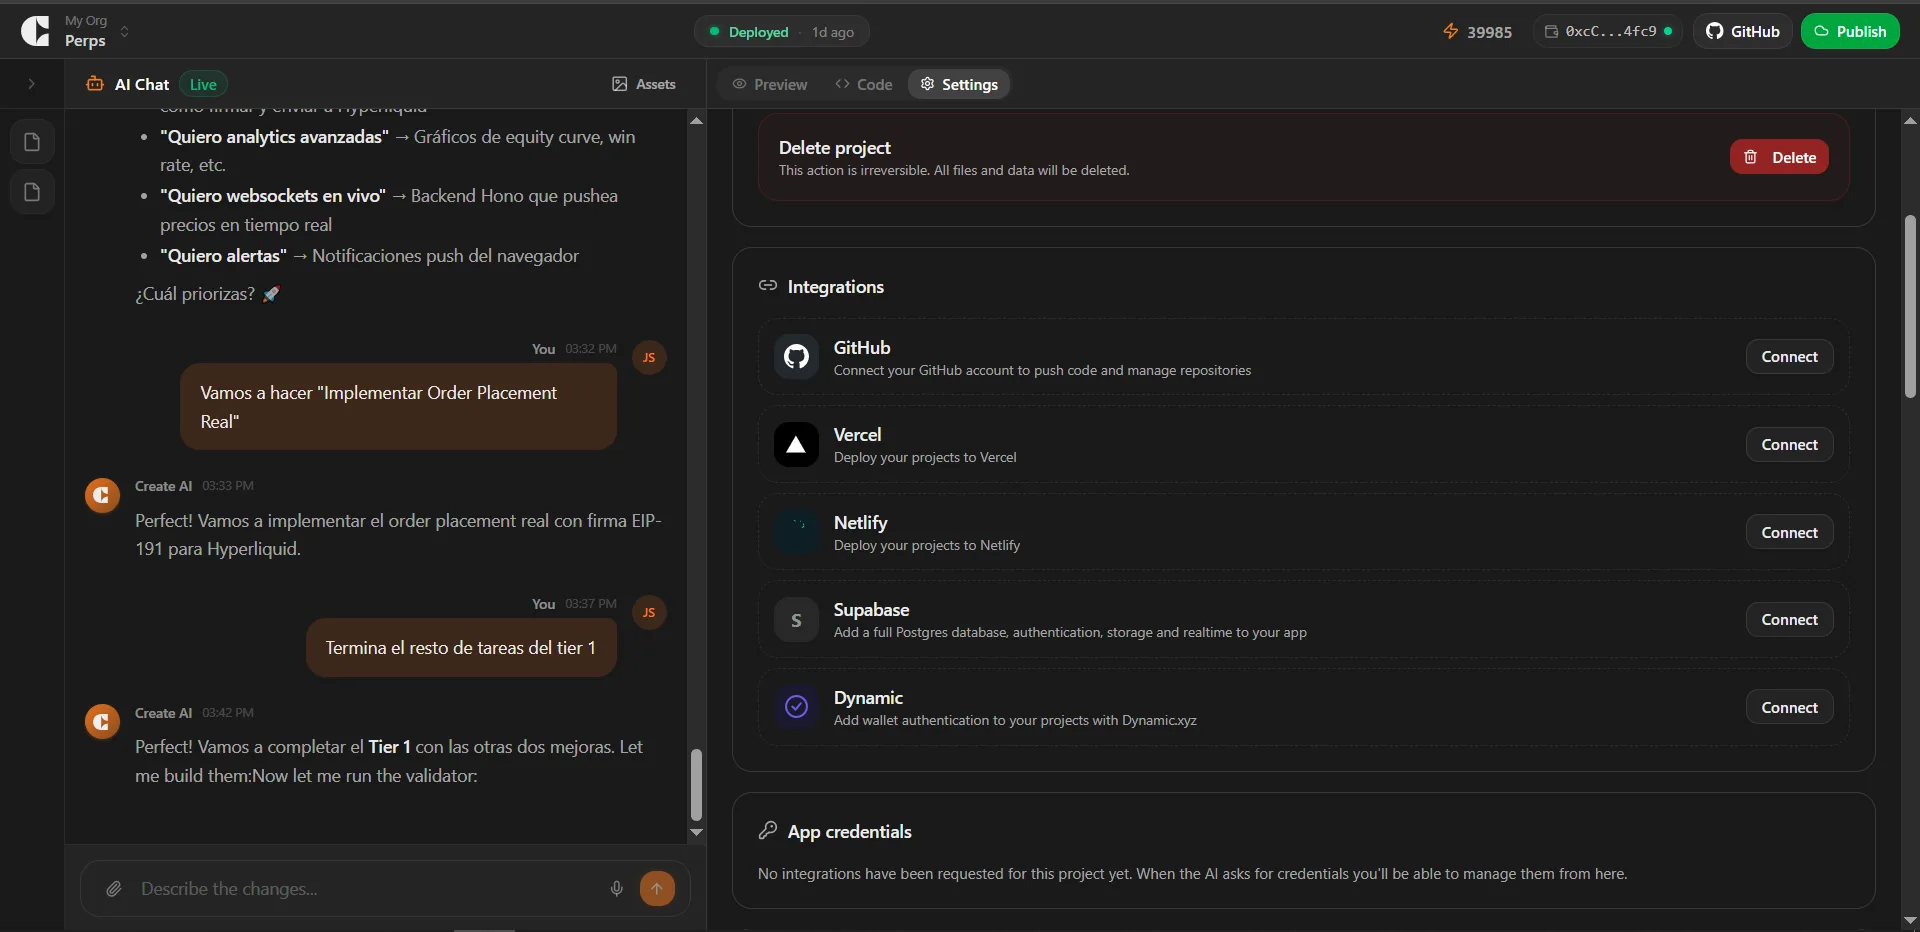Screen dimensions: 1920x932
Task: Connect the GitHub integration
Action: [1789, 357]
